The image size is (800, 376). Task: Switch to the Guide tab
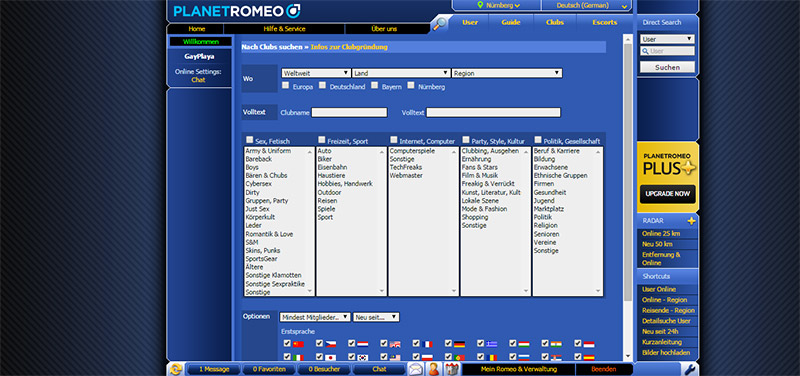point(511,22)
